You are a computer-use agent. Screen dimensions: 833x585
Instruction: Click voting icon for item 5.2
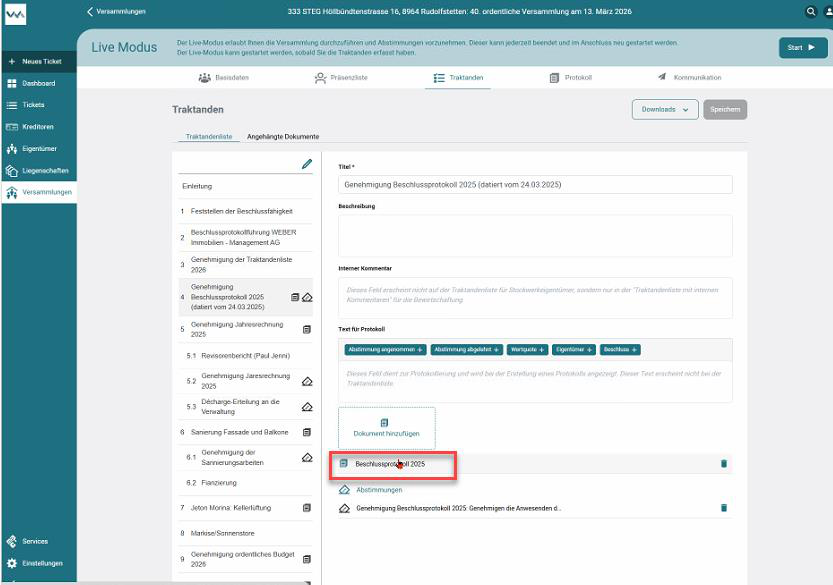pos(307,381)
